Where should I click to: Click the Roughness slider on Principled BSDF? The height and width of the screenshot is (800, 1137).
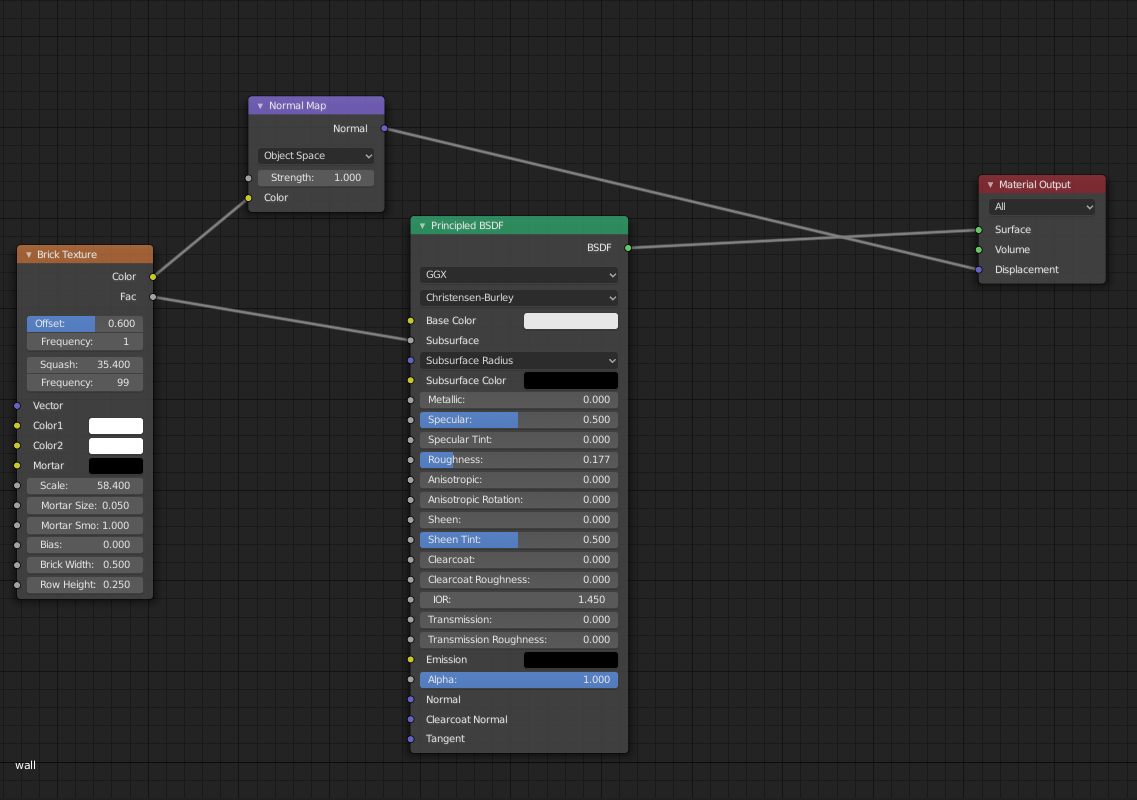[x=519, y=459]
